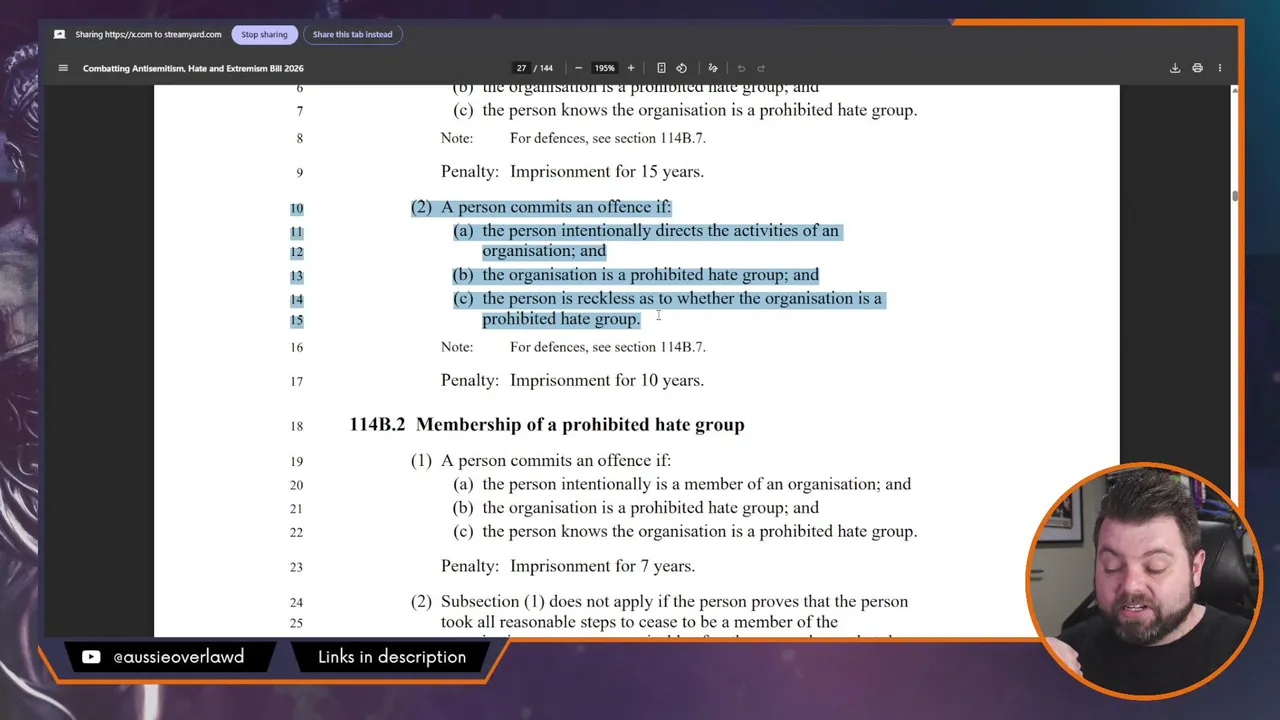Click highlighted text (2) A person commits an offence

pos(541,208)
